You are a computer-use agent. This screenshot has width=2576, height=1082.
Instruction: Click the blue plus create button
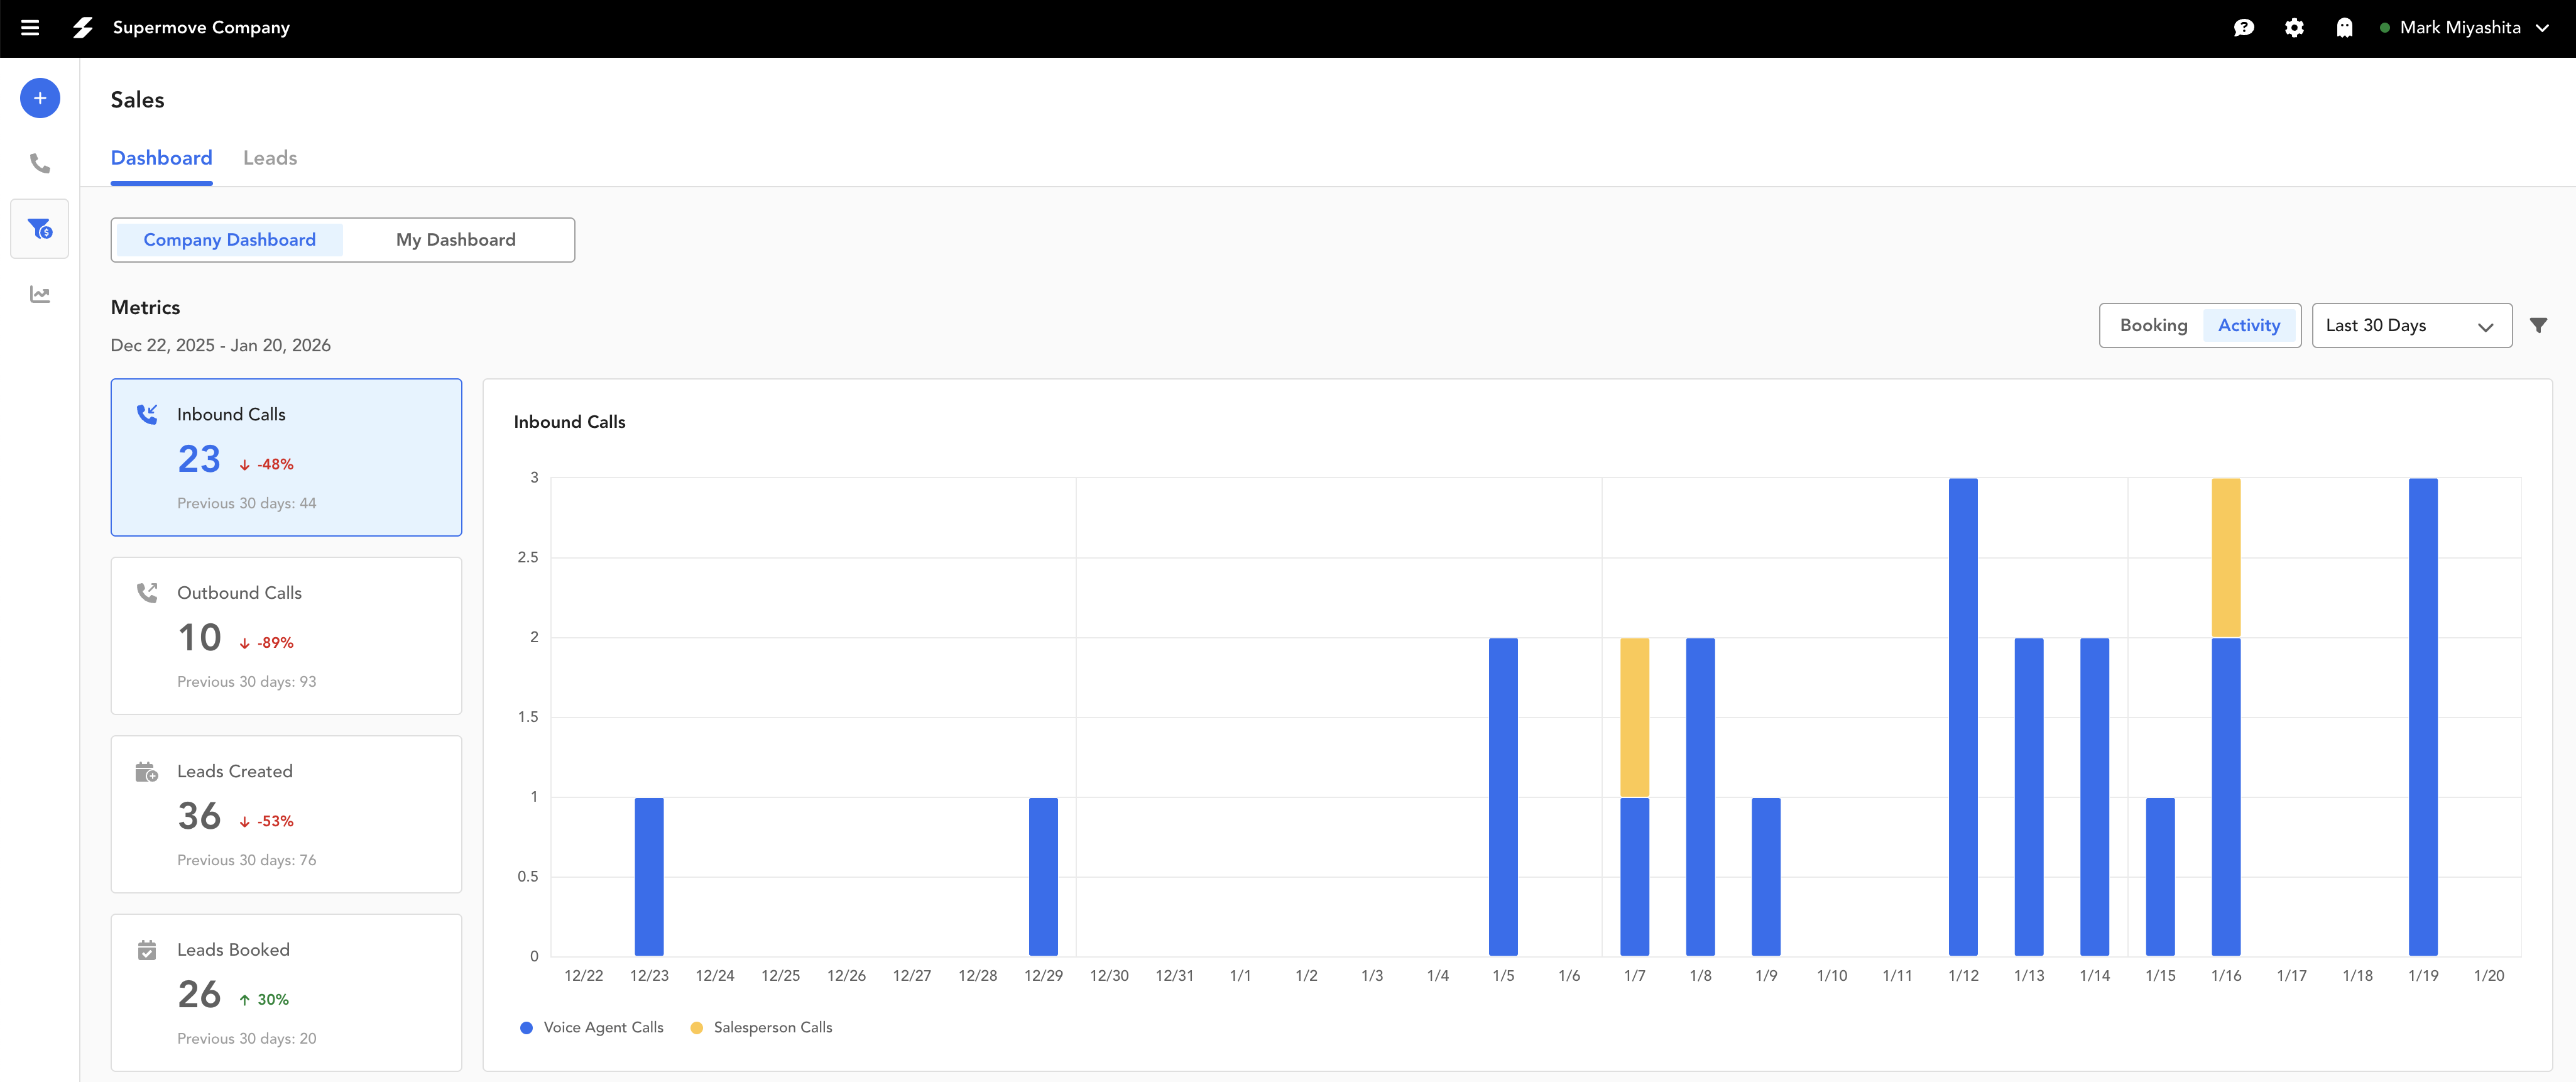[40, 98]
